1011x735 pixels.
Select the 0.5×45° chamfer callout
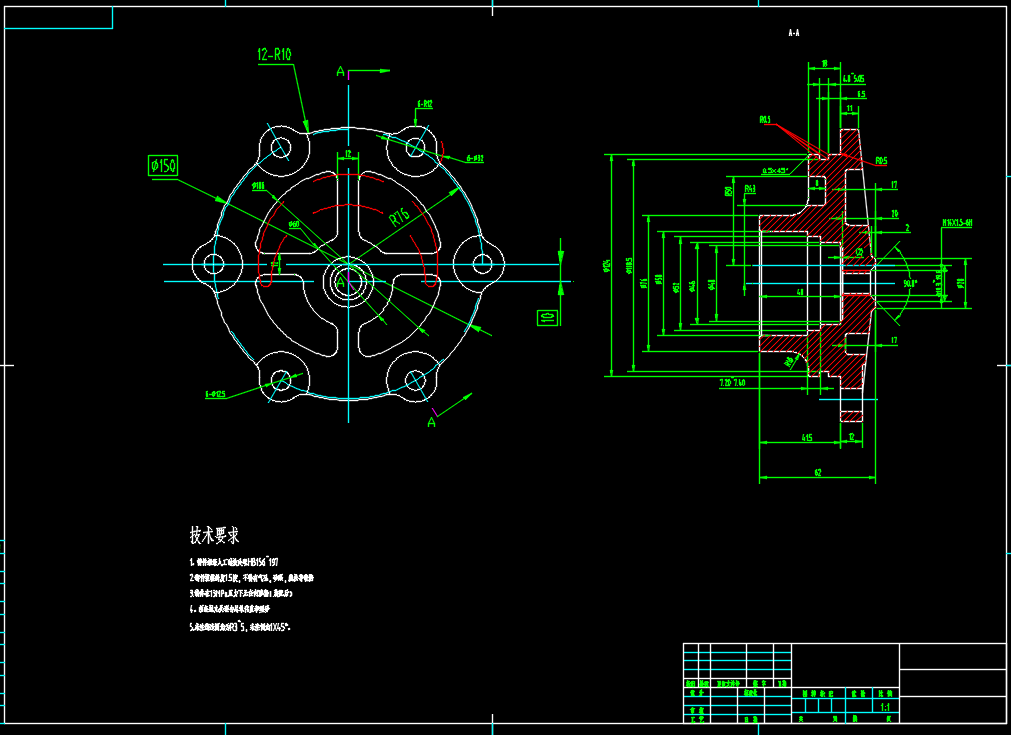tap(775, 171)
